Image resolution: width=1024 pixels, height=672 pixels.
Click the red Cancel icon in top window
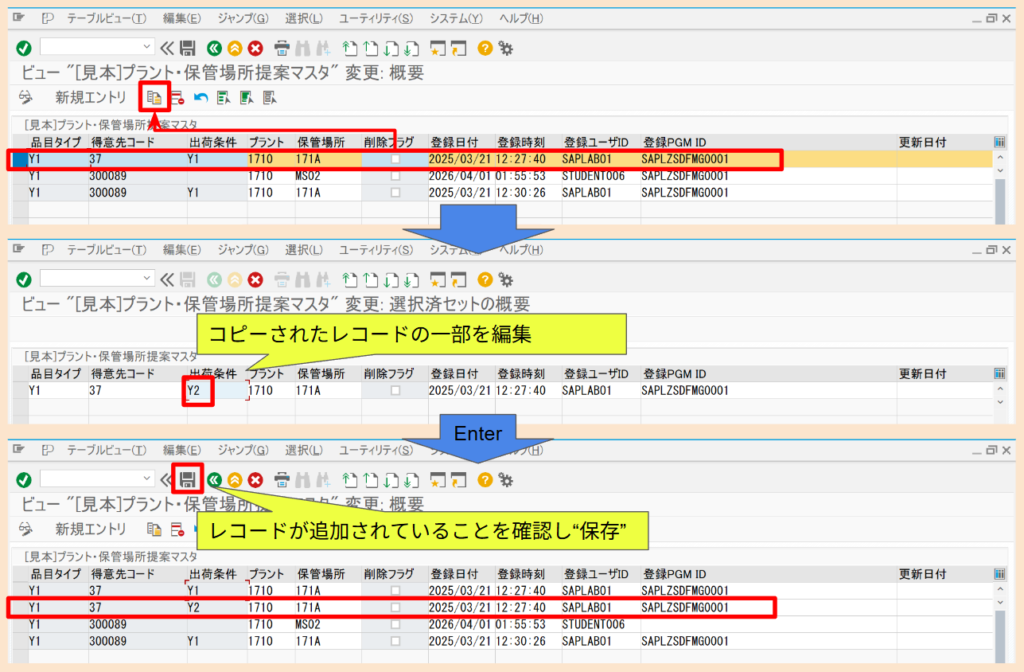pos(256,47)
